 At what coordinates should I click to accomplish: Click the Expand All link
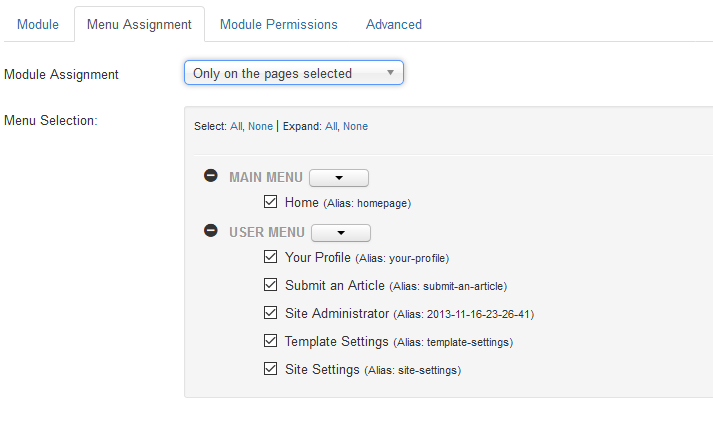(x=331, y=126)
